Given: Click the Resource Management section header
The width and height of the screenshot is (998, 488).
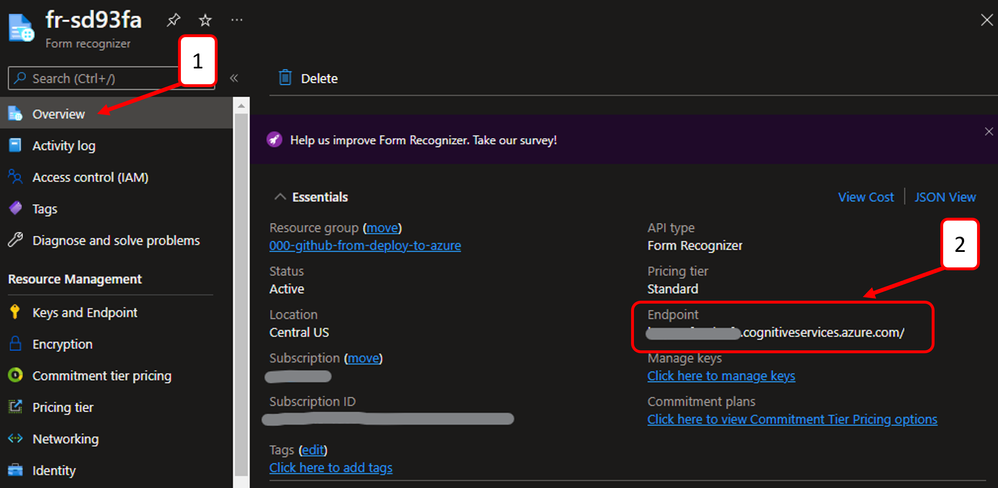Looking at the screenshot, I should 75,279.
